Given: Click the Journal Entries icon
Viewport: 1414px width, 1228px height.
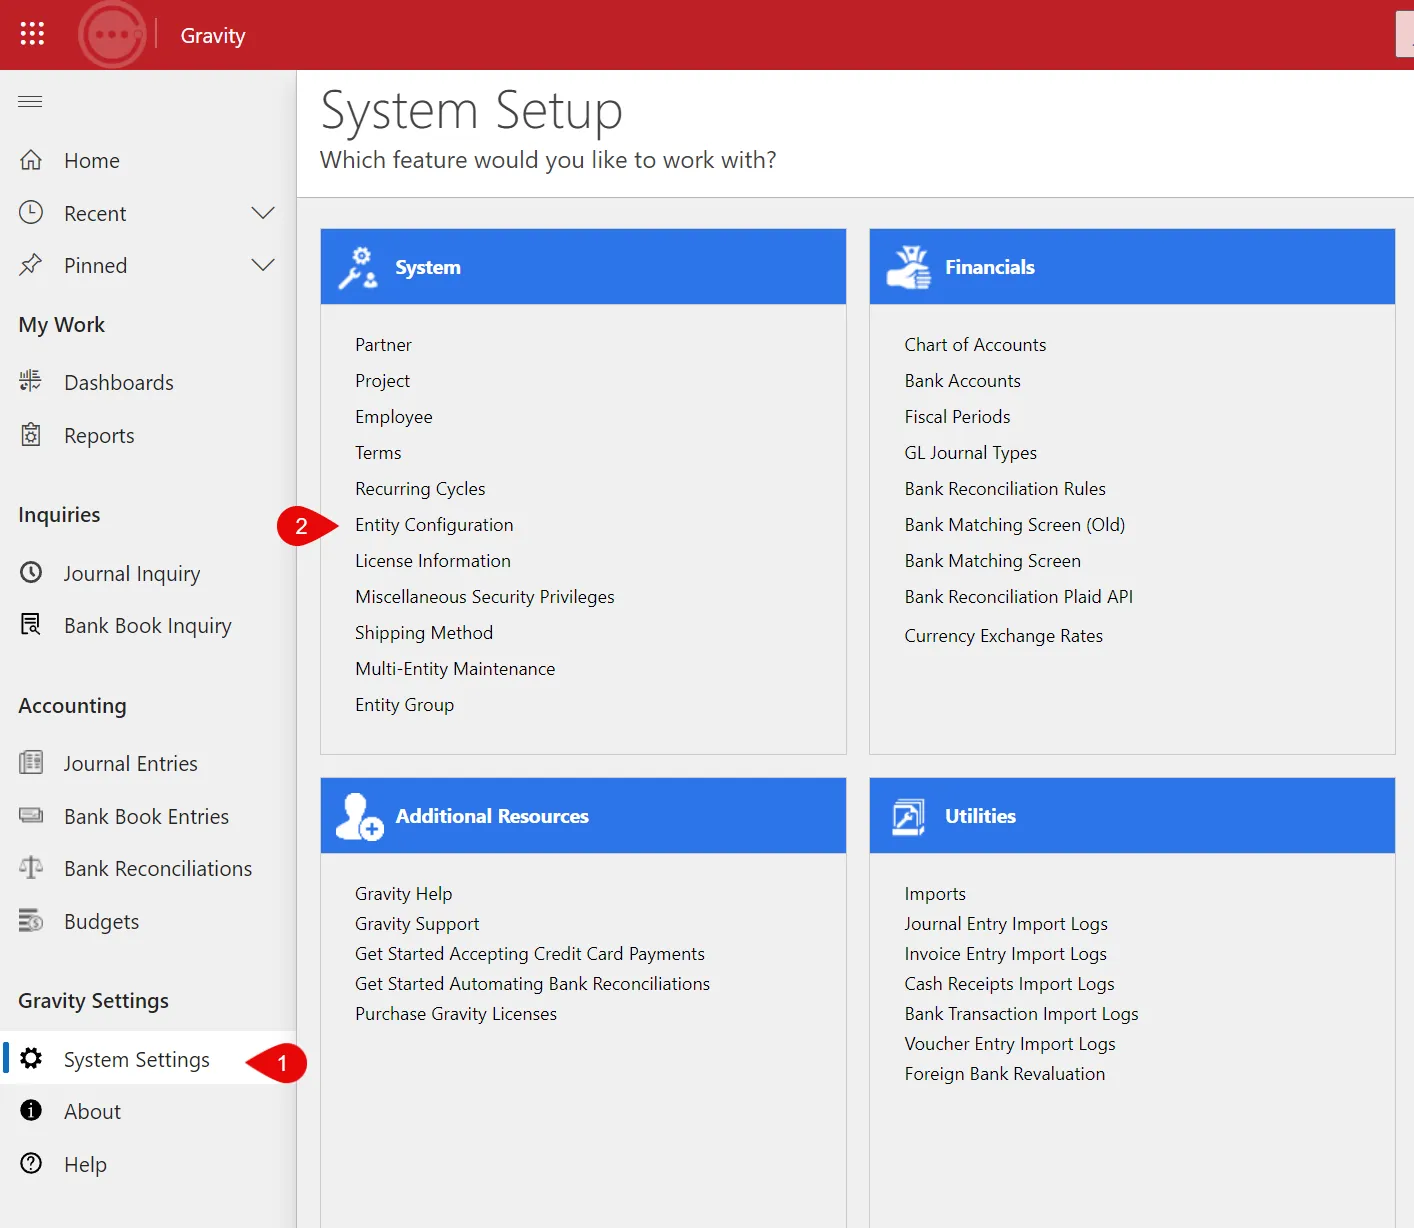Looking at the screenshot, I should pos(31,763).
